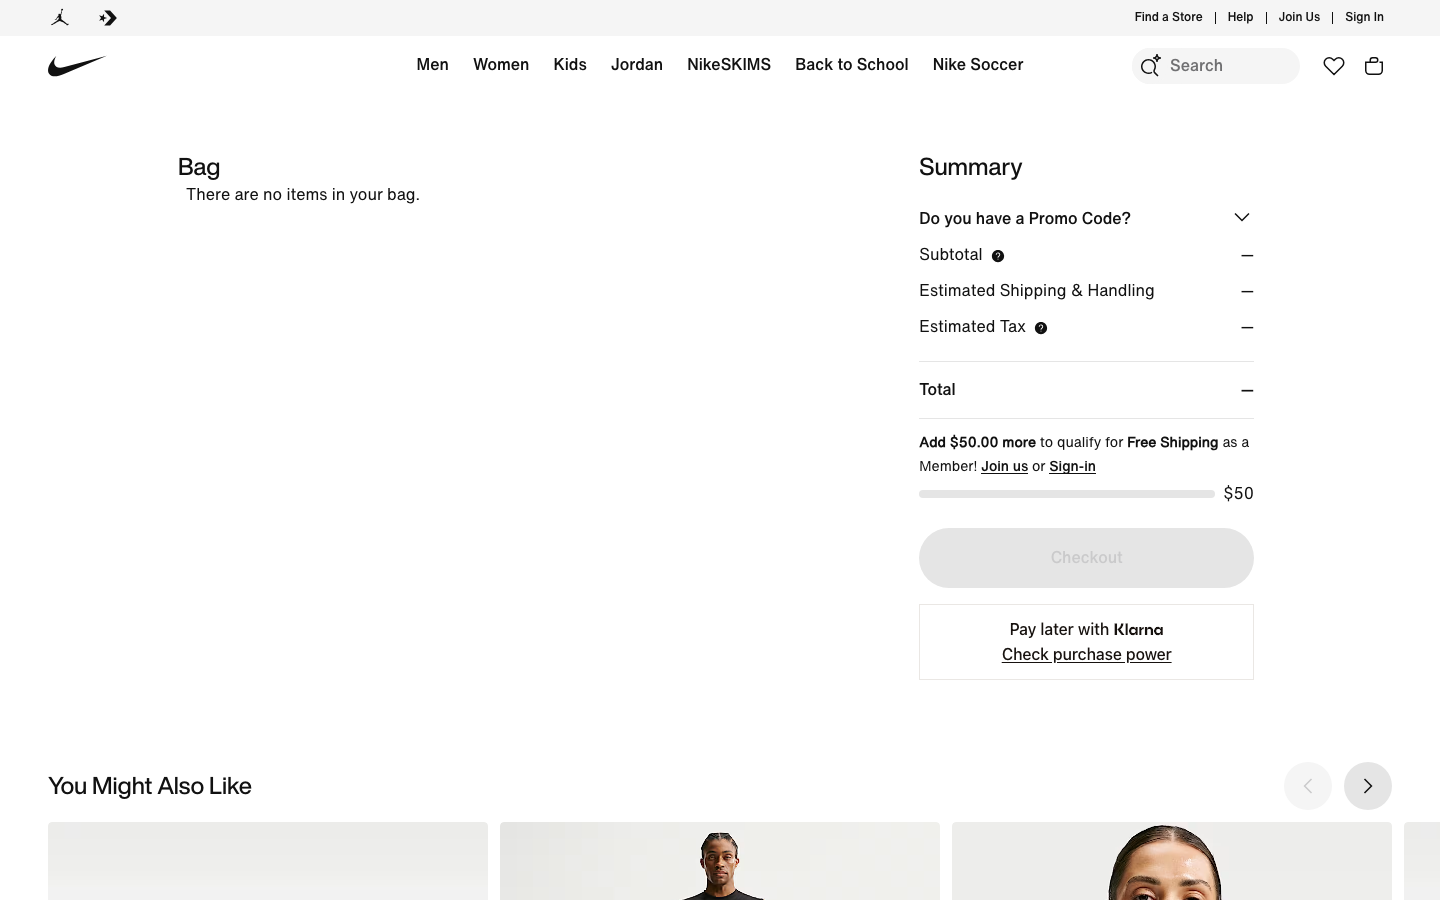Open the first recommended product thumbnail
Image resolution: width=1440 pixels, height=900 pixels.
tap(268, 861)
